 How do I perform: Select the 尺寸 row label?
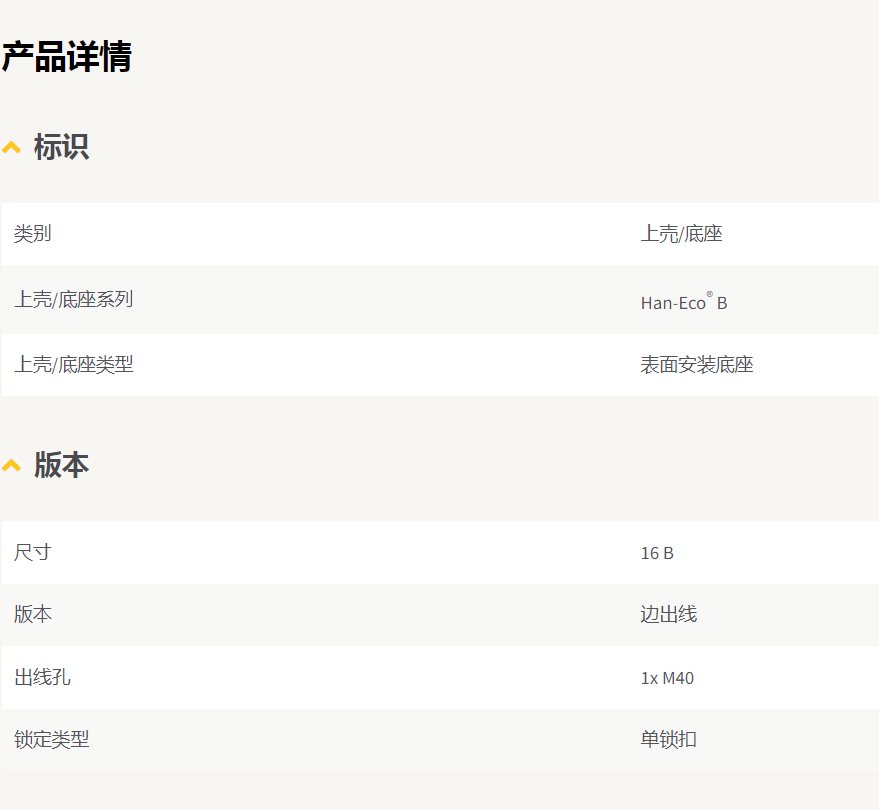(33, 553)
